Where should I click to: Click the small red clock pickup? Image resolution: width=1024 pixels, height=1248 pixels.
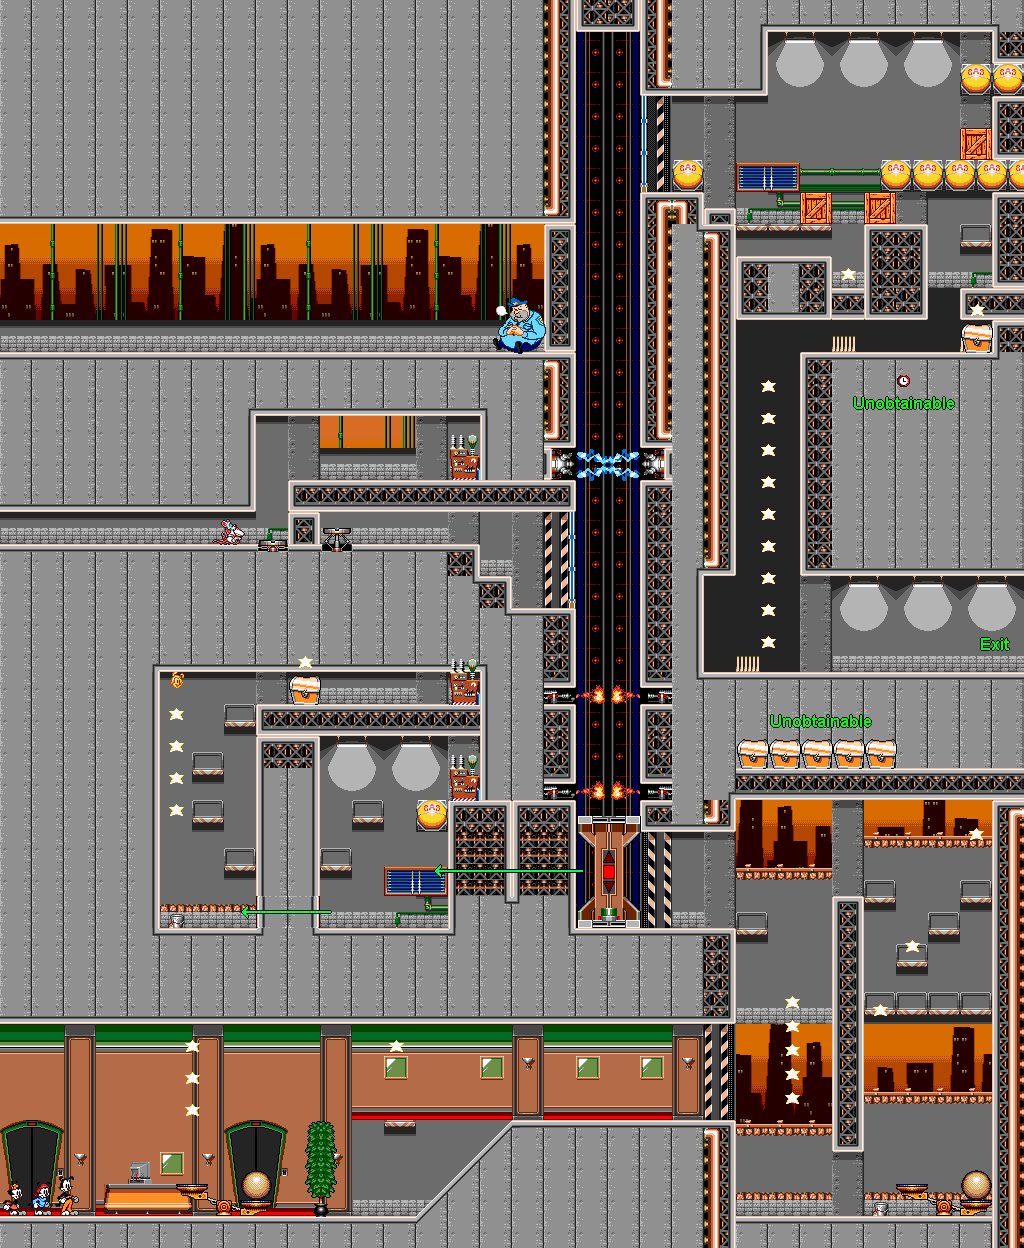click(903, 381)
